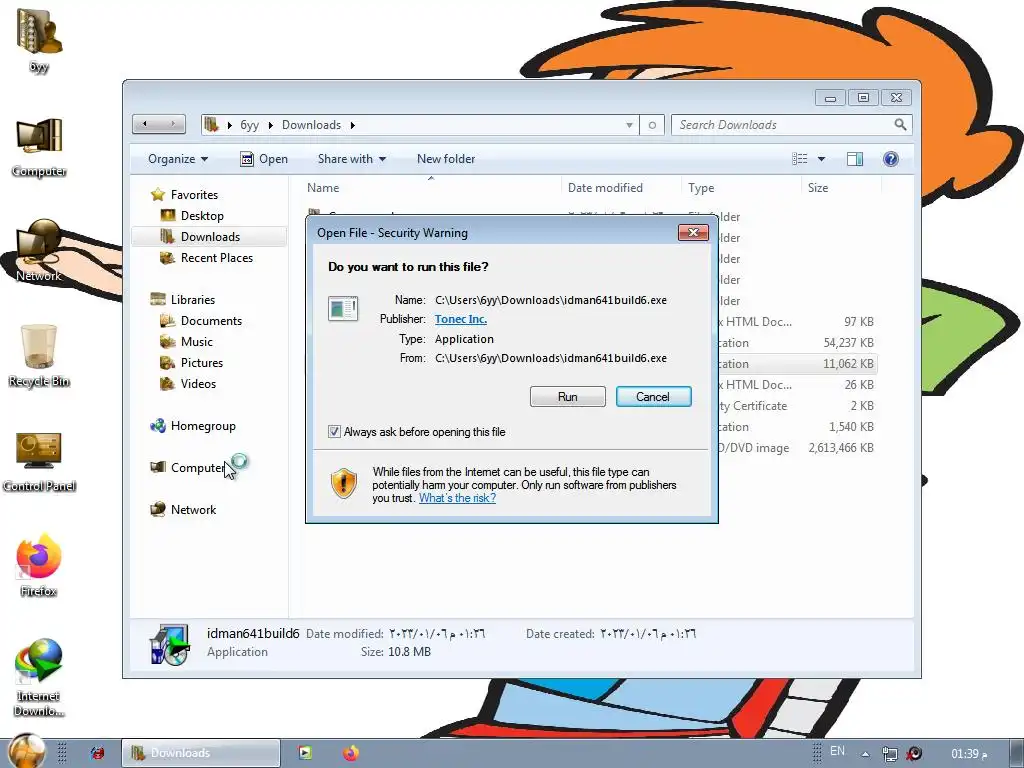Click the shield warning icon in dialog
Viewport: 1024px width, 768px height.
344,483
